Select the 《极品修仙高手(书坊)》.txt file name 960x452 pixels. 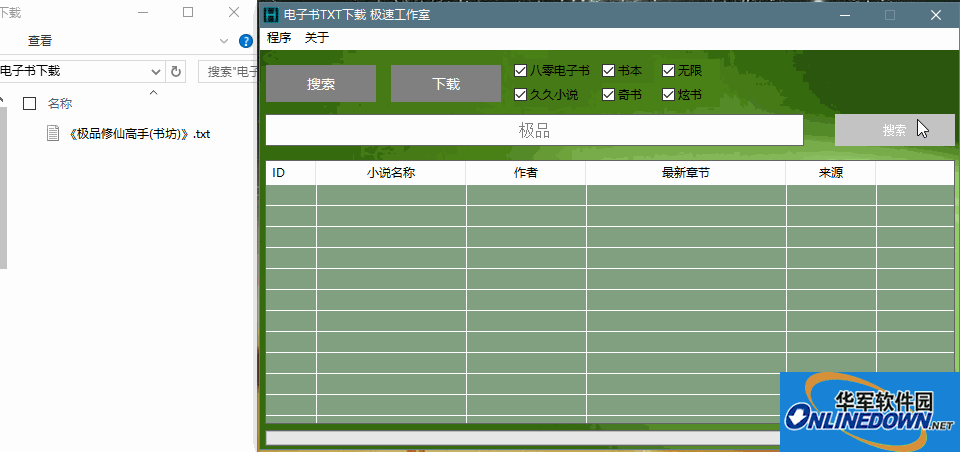[x=140, y=134]
